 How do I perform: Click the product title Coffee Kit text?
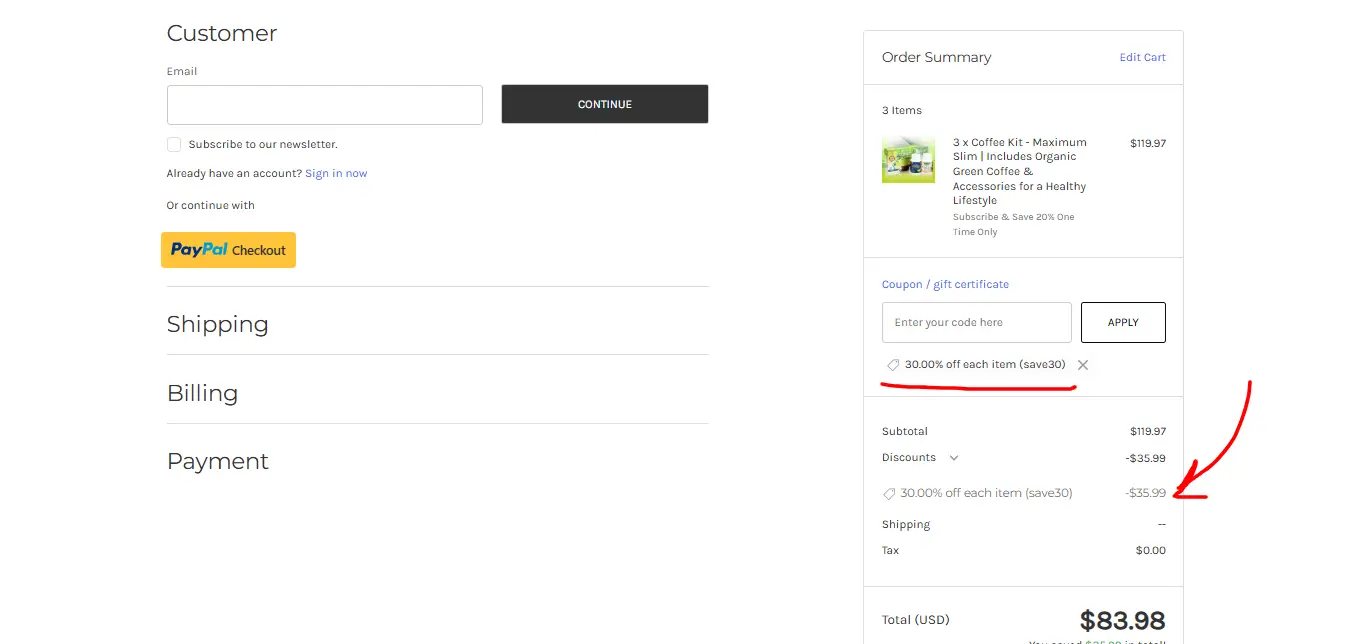[x=1020, y=171]
